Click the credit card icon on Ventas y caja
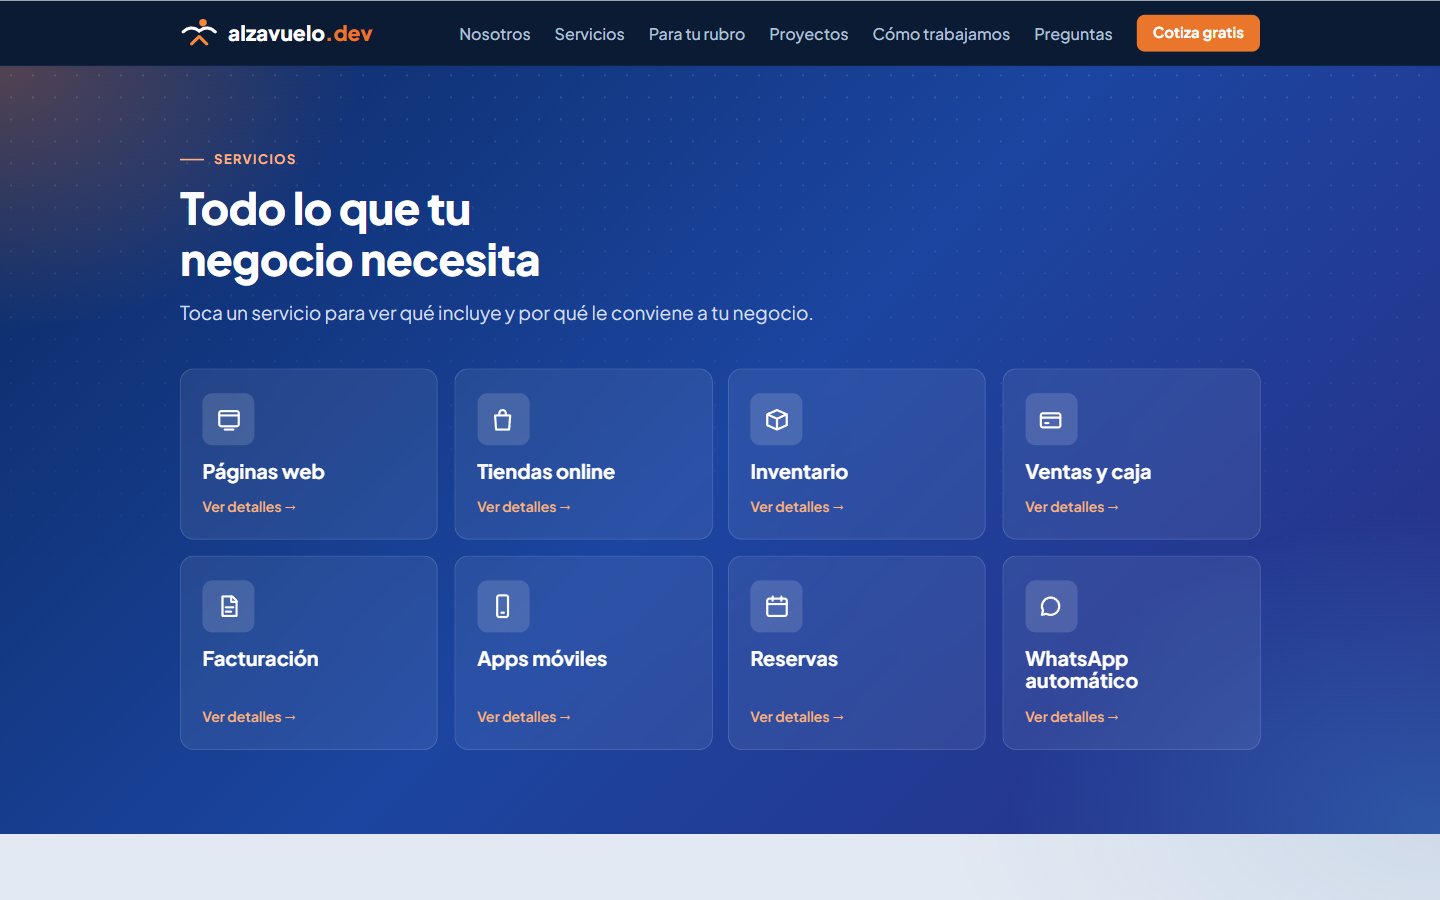1440x900 pixels. [1051, 420]
